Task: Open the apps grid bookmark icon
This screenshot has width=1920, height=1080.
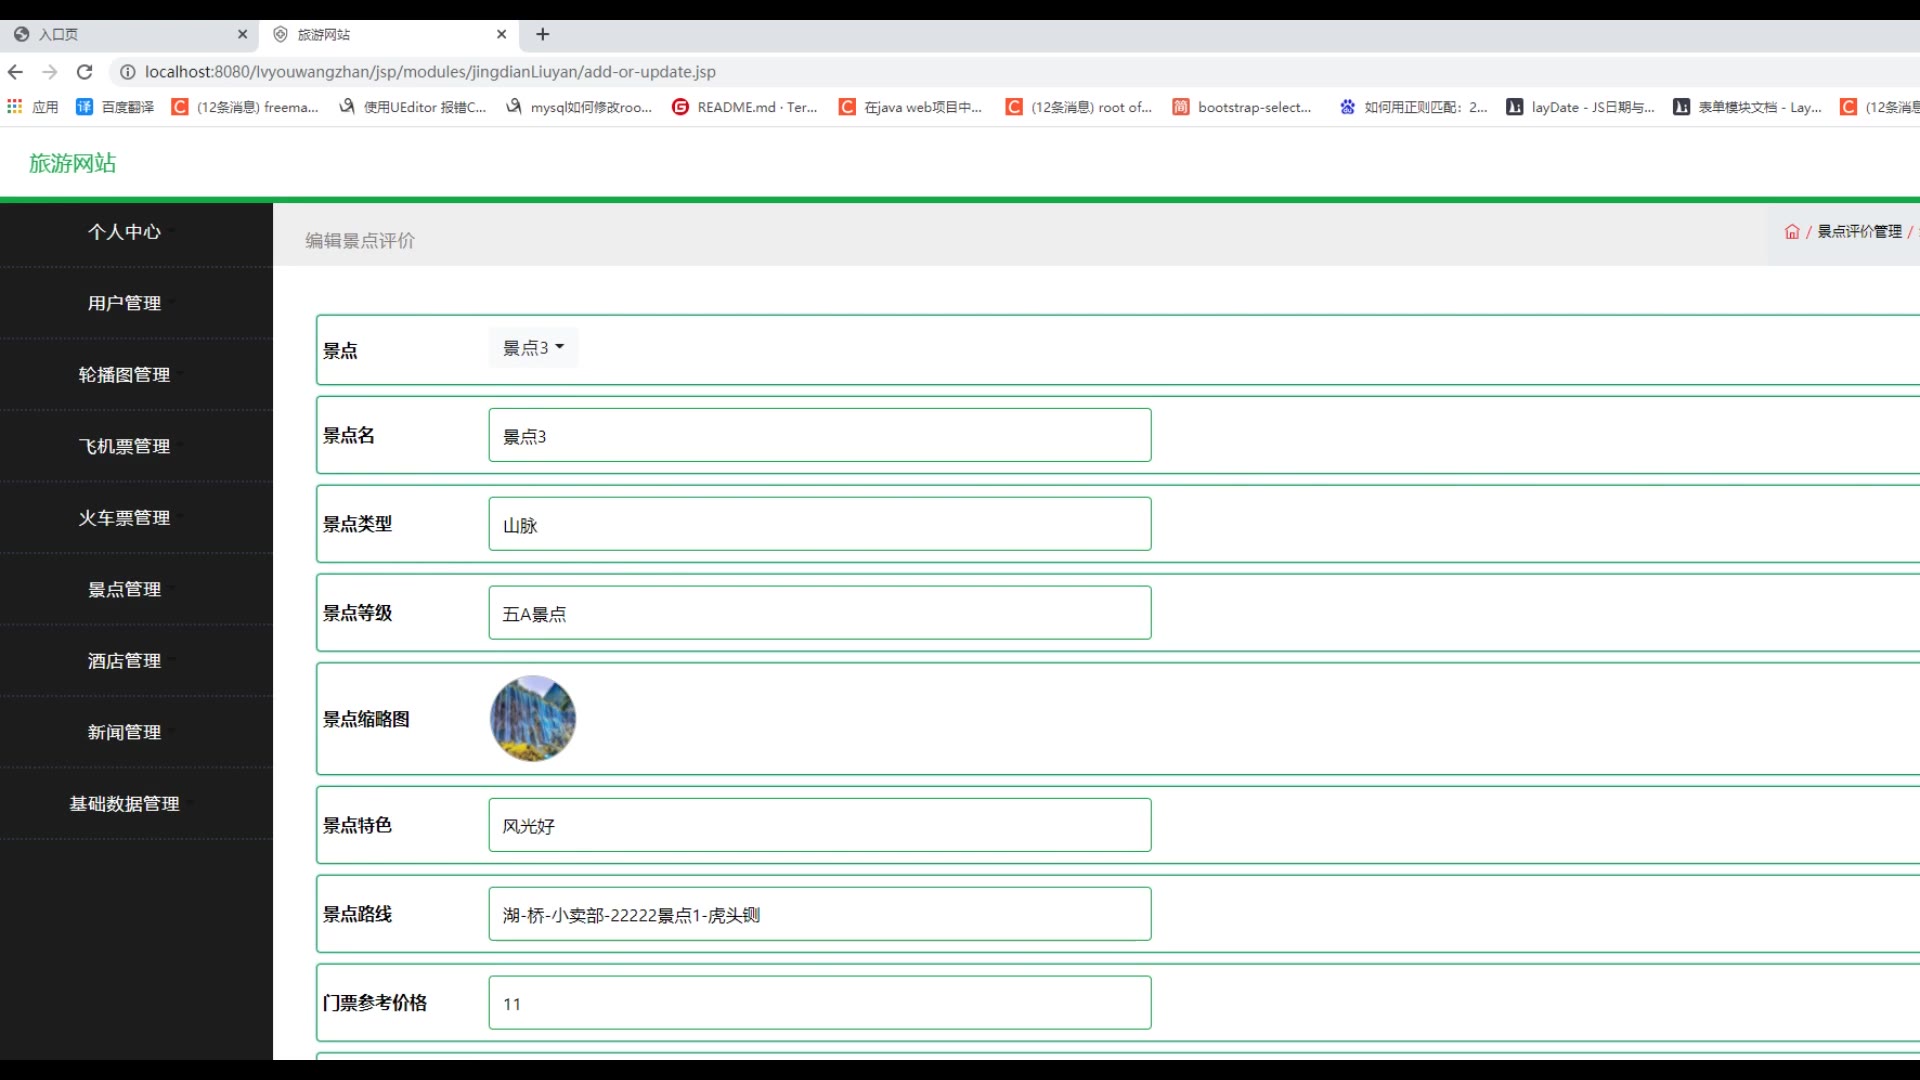Action: tap(14, 107)
